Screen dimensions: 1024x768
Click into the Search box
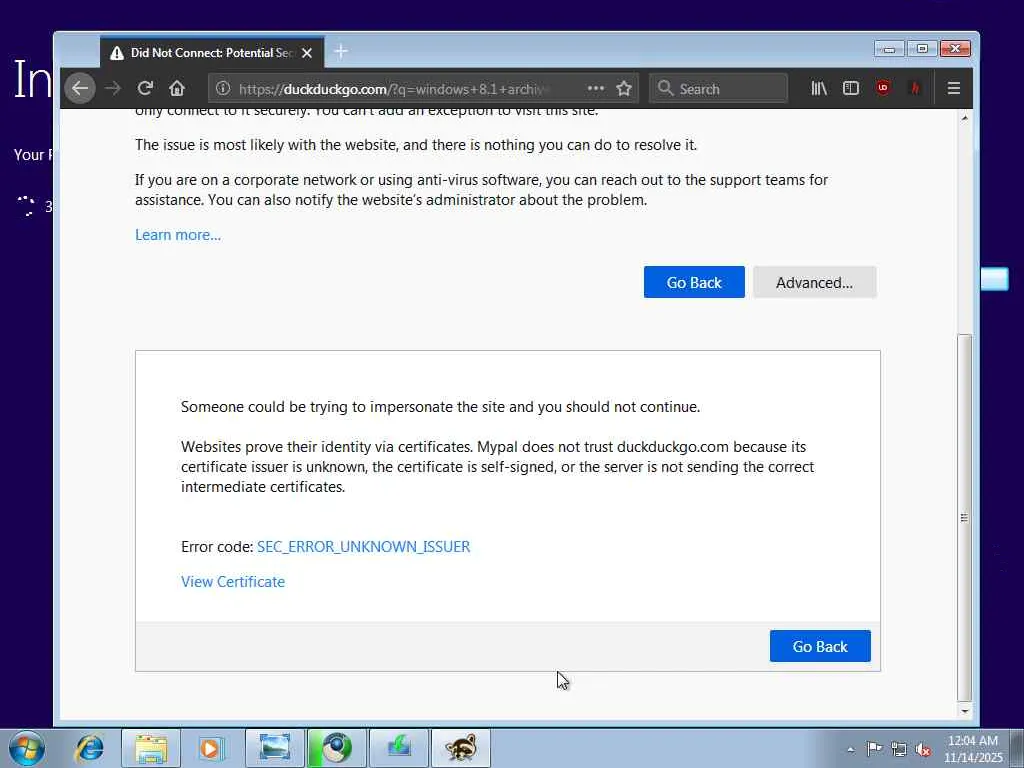click(x=718, y=88)
